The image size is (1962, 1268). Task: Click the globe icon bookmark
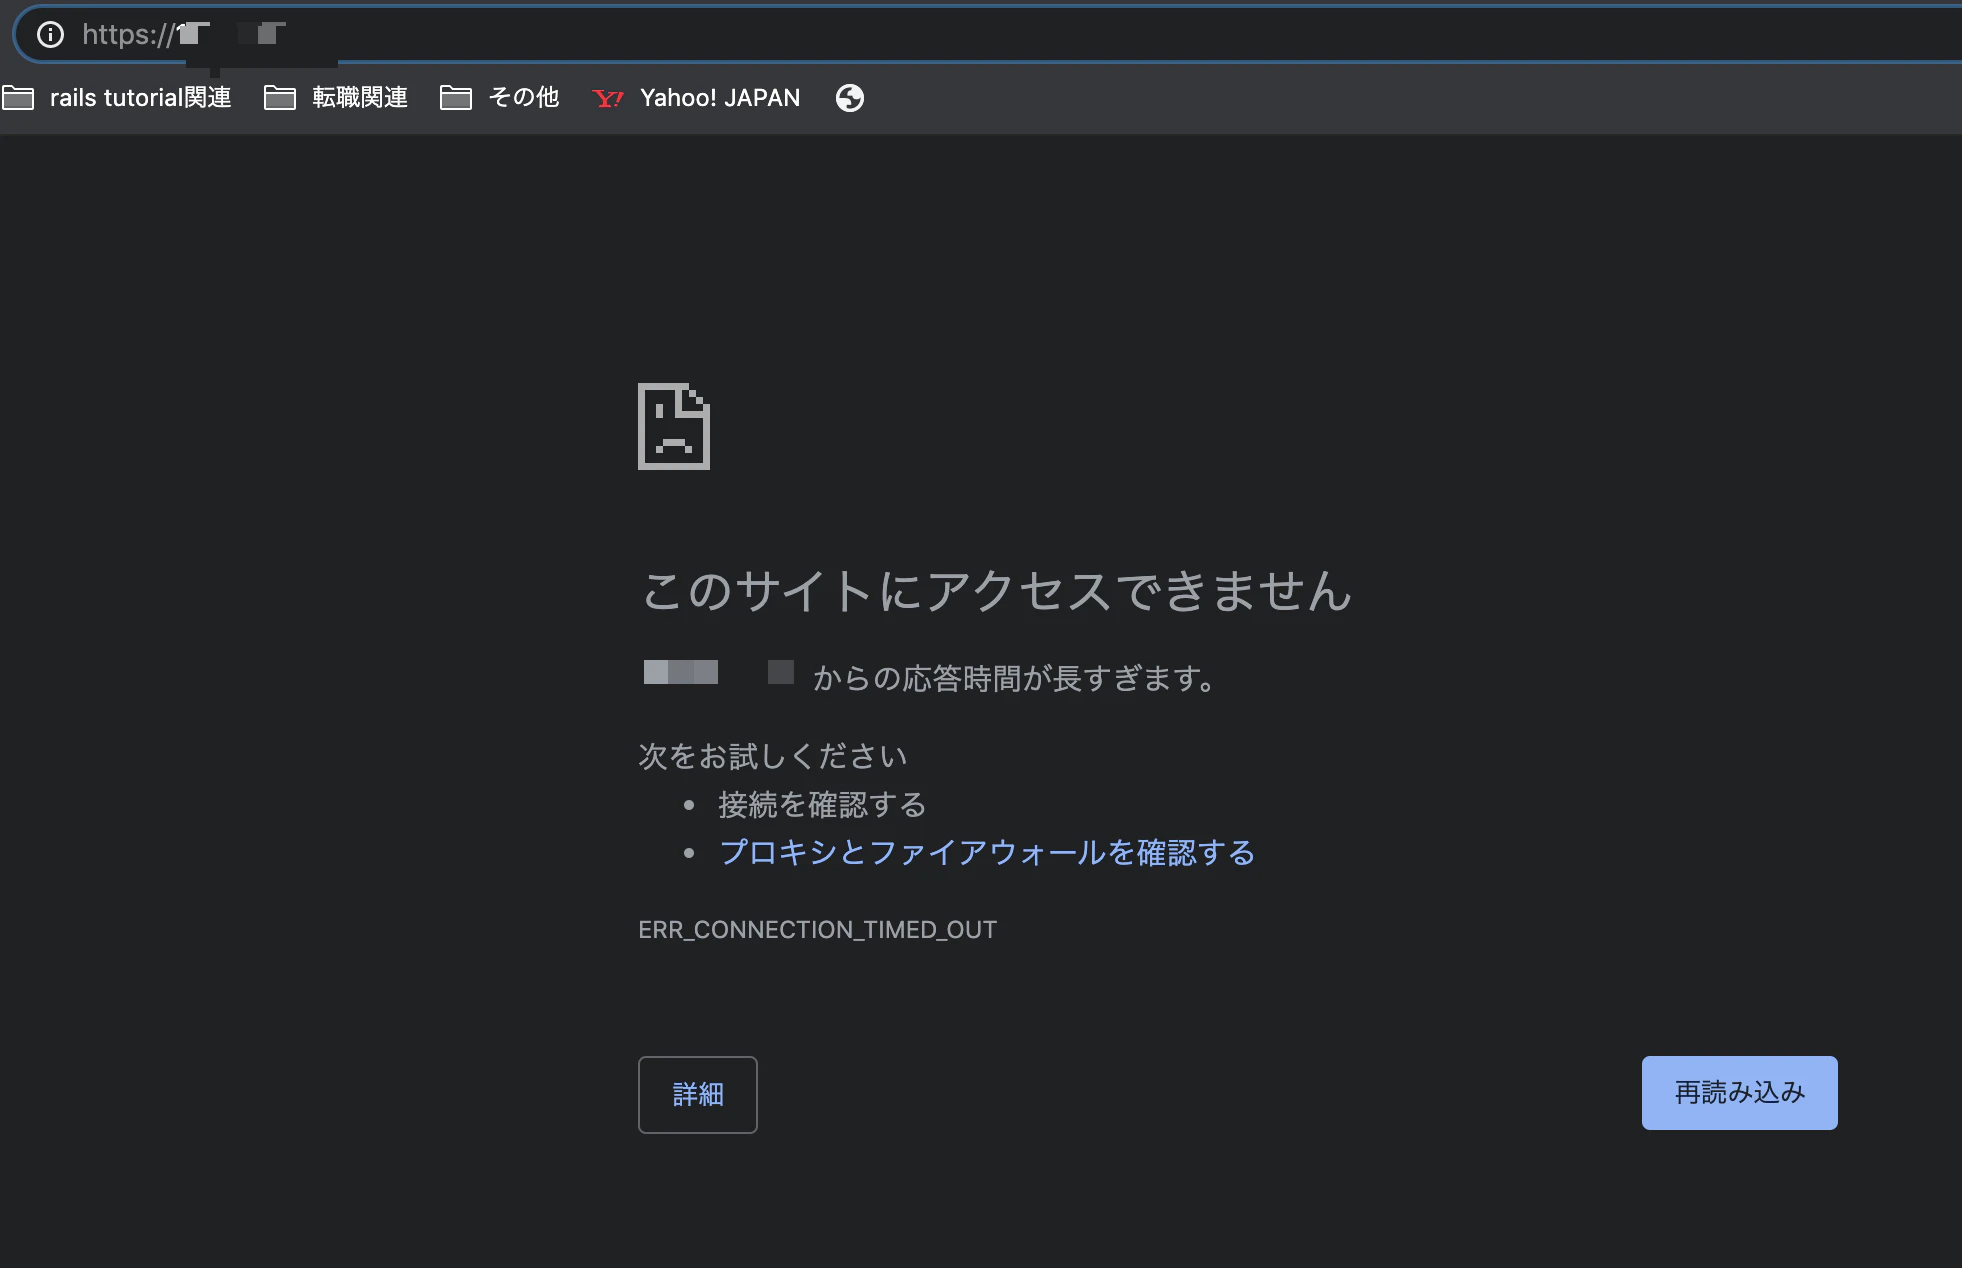[x=850, y=98]
